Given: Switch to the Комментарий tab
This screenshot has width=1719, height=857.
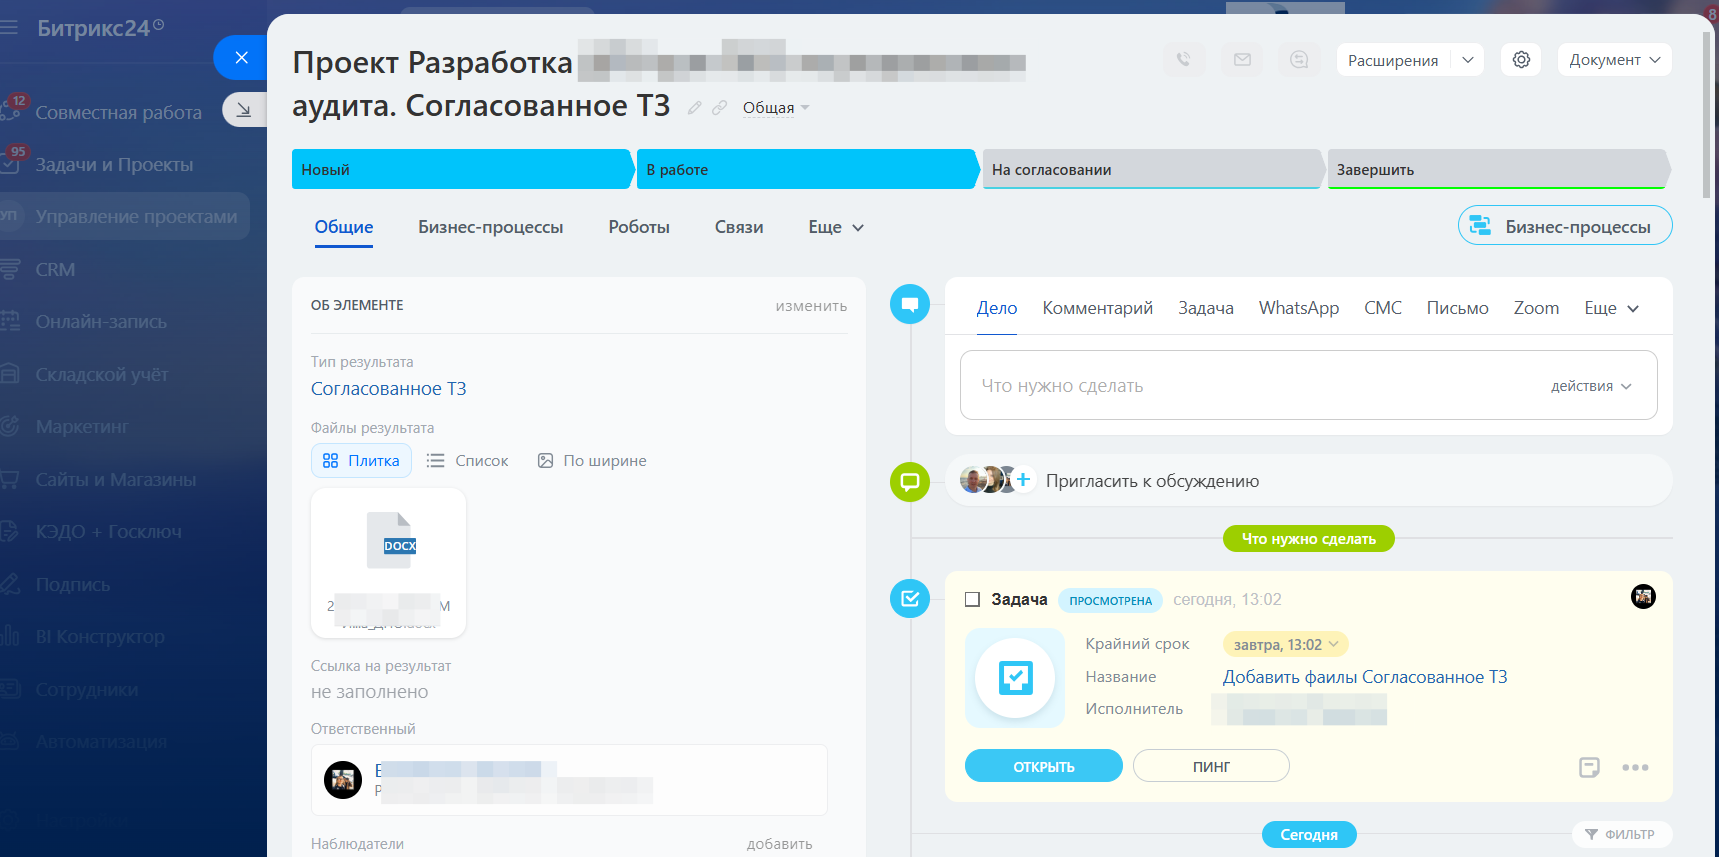Looking at the screenshot, I should (1097, 308).
